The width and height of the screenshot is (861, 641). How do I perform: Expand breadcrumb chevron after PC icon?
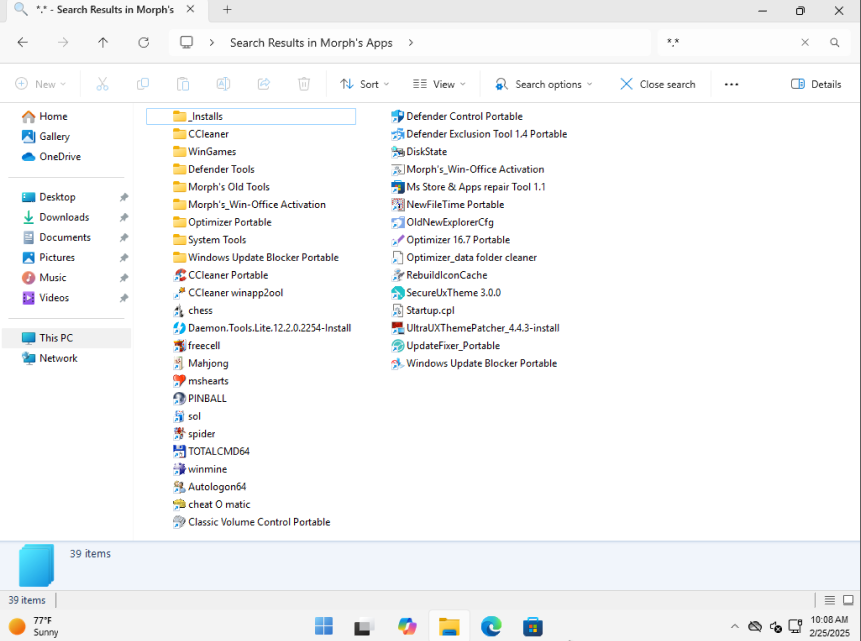tap(211, 42)
